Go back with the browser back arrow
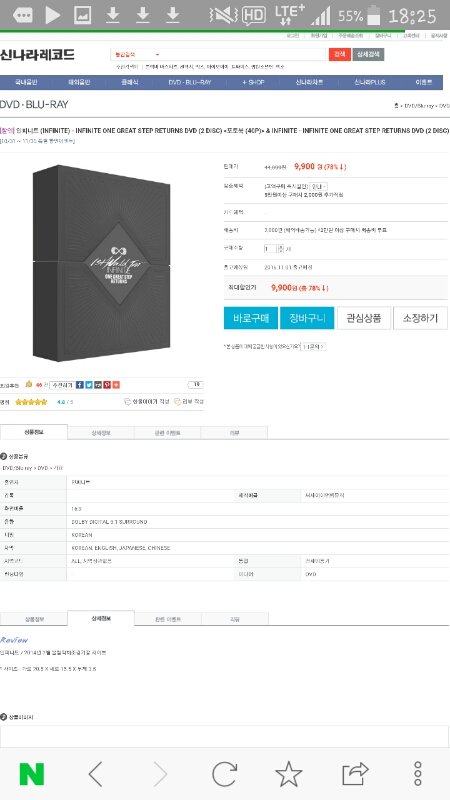450x800 pixels. (95, 774)
